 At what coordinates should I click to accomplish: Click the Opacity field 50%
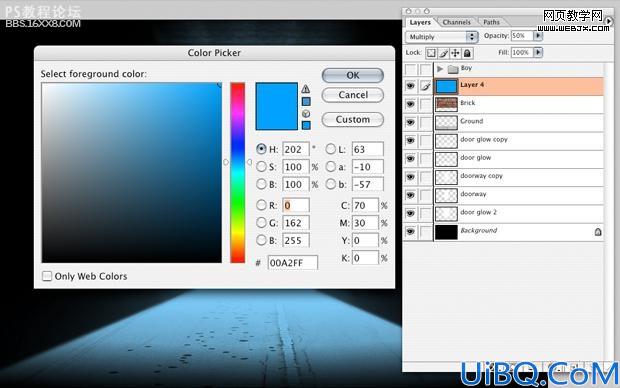[522, 36]
